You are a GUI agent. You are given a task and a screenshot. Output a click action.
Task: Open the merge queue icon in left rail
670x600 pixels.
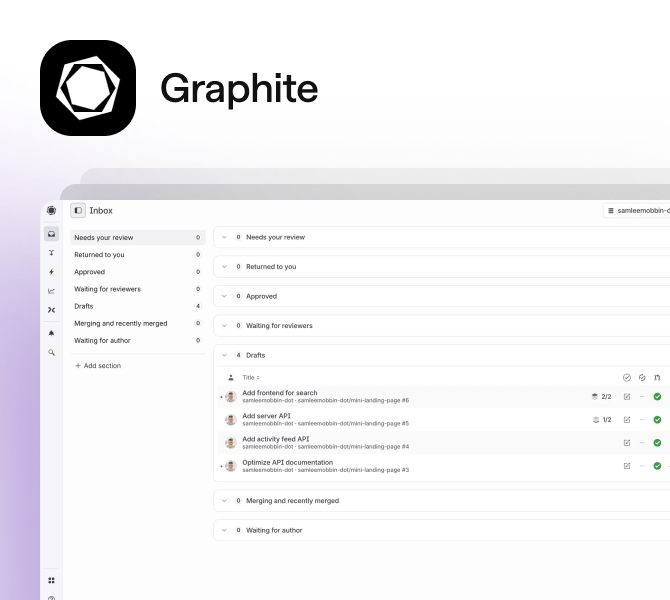click(x=51, y=253)
